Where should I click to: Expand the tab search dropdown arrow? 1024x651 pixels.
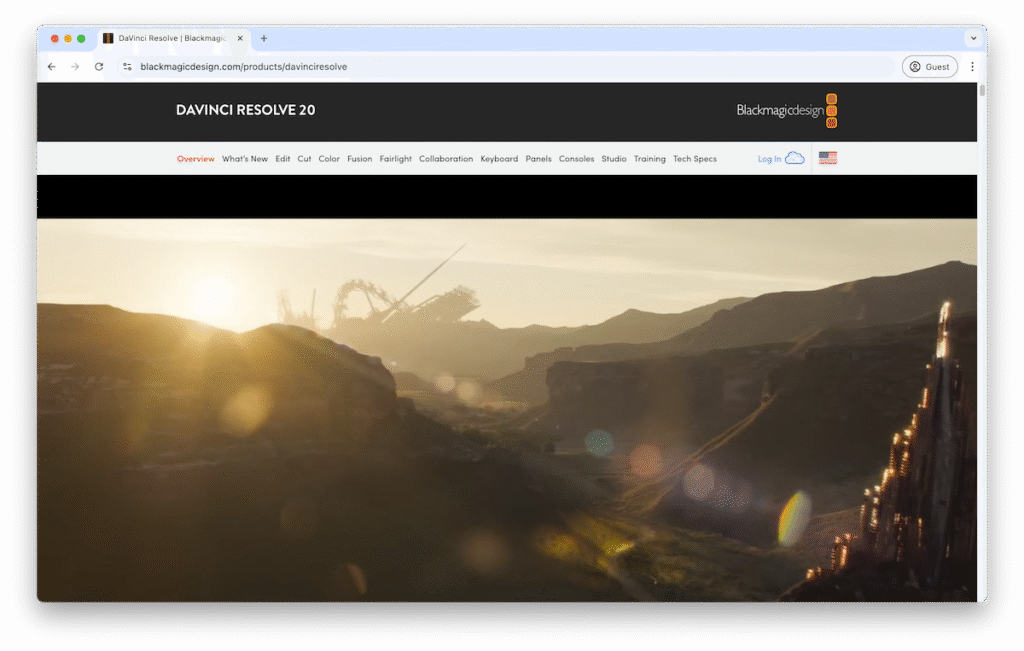tap(973, 39)
